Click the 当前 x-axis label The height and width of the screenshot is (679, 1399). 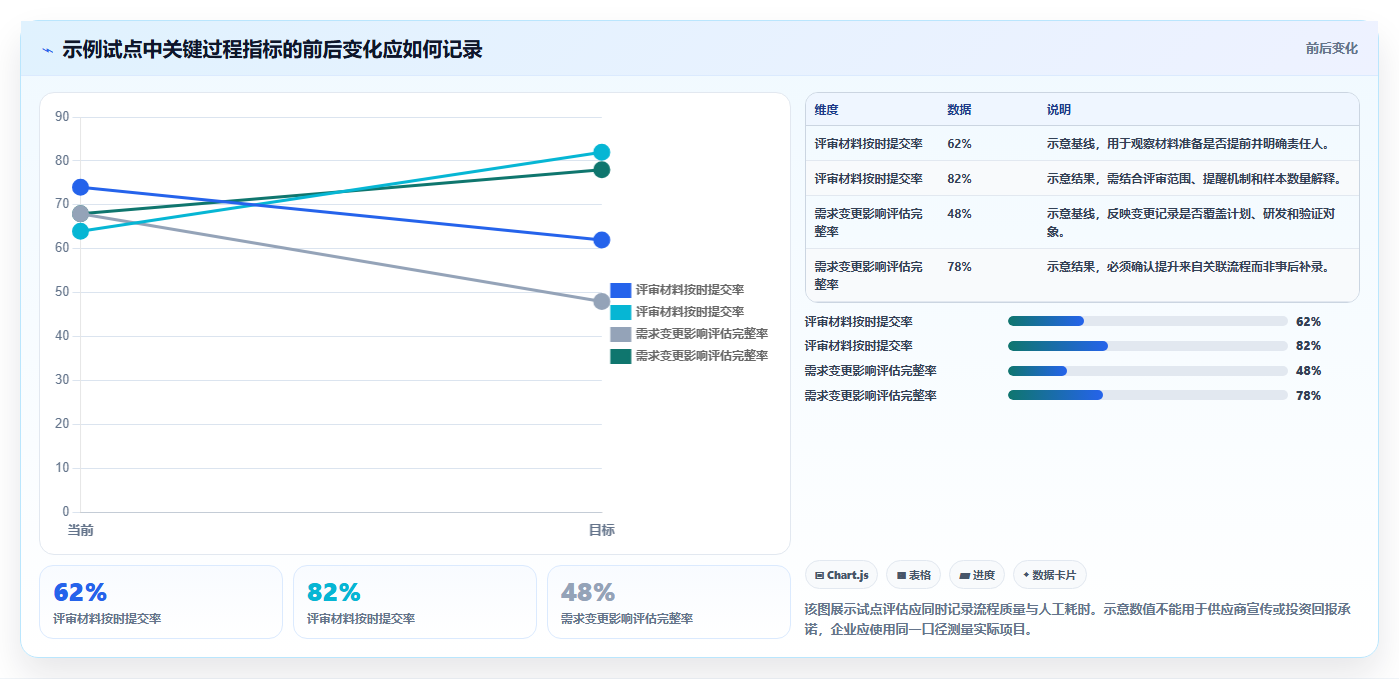click(81, 530)
